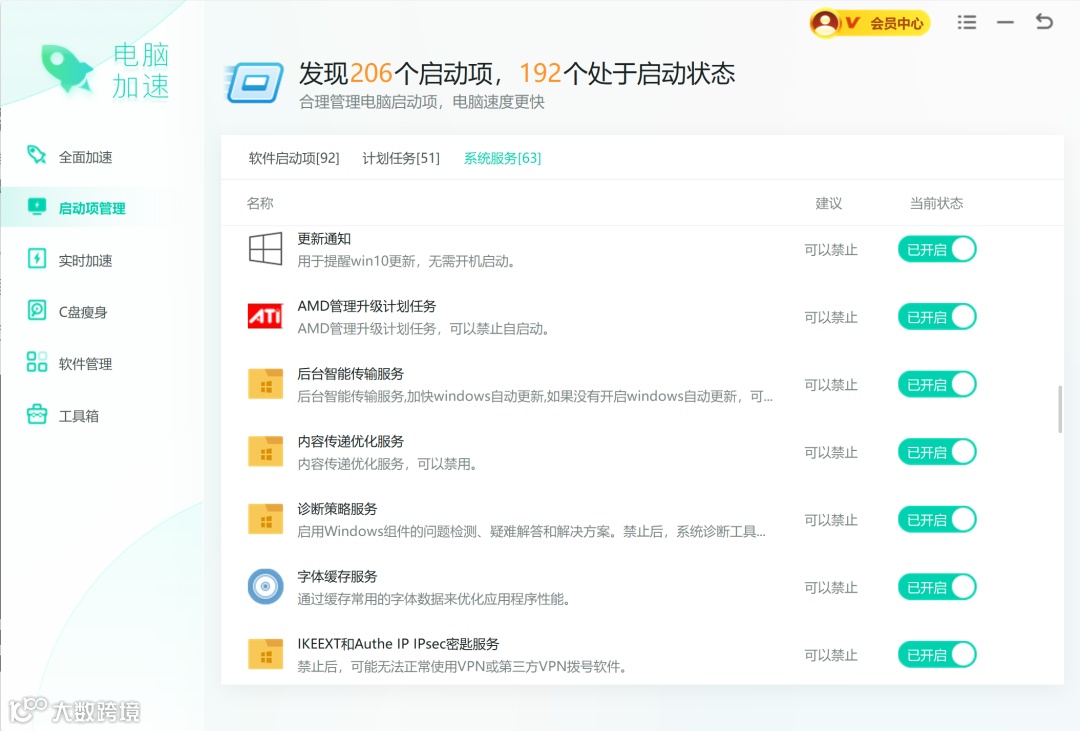The height and width of the screenshot is (731, 1080).
Task: Click the 内容传递优化服务 title text
Action: click(351, 441)
